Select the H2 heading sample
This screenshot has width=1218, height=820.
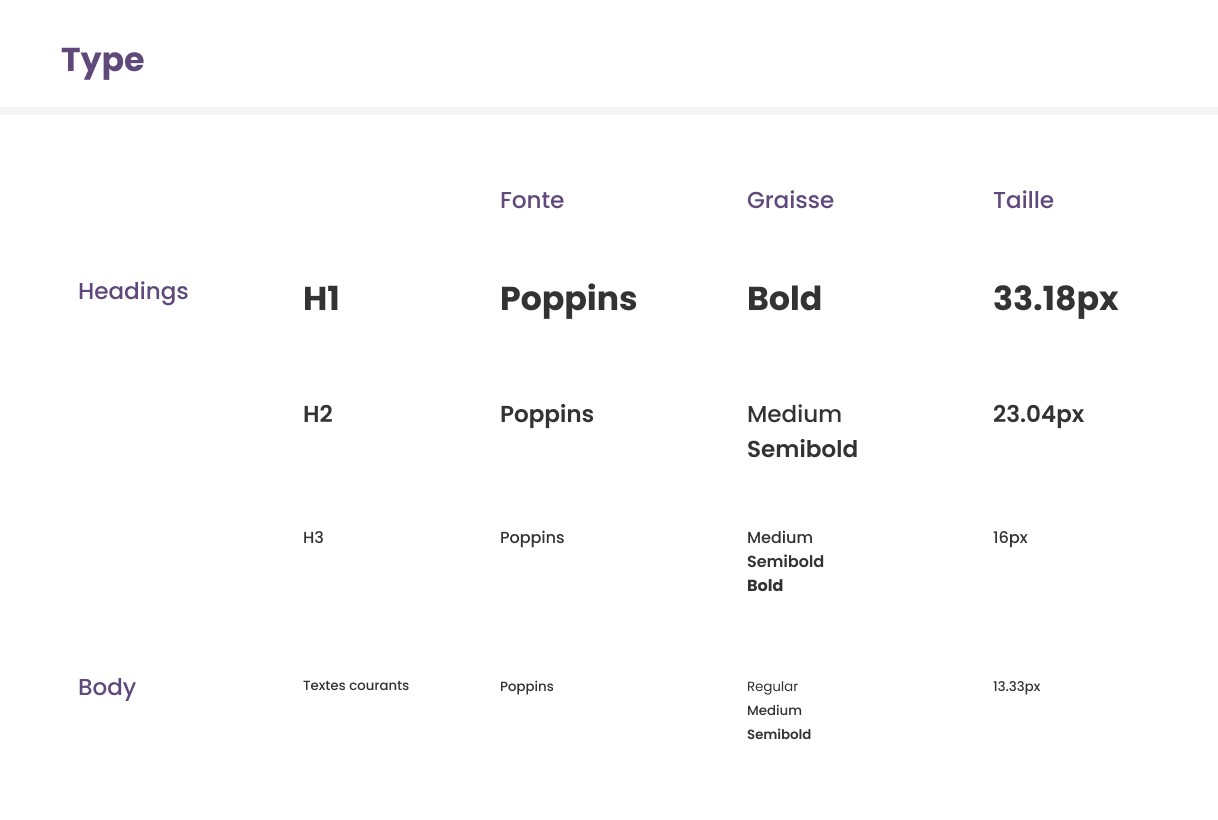[x=317, y=414]
